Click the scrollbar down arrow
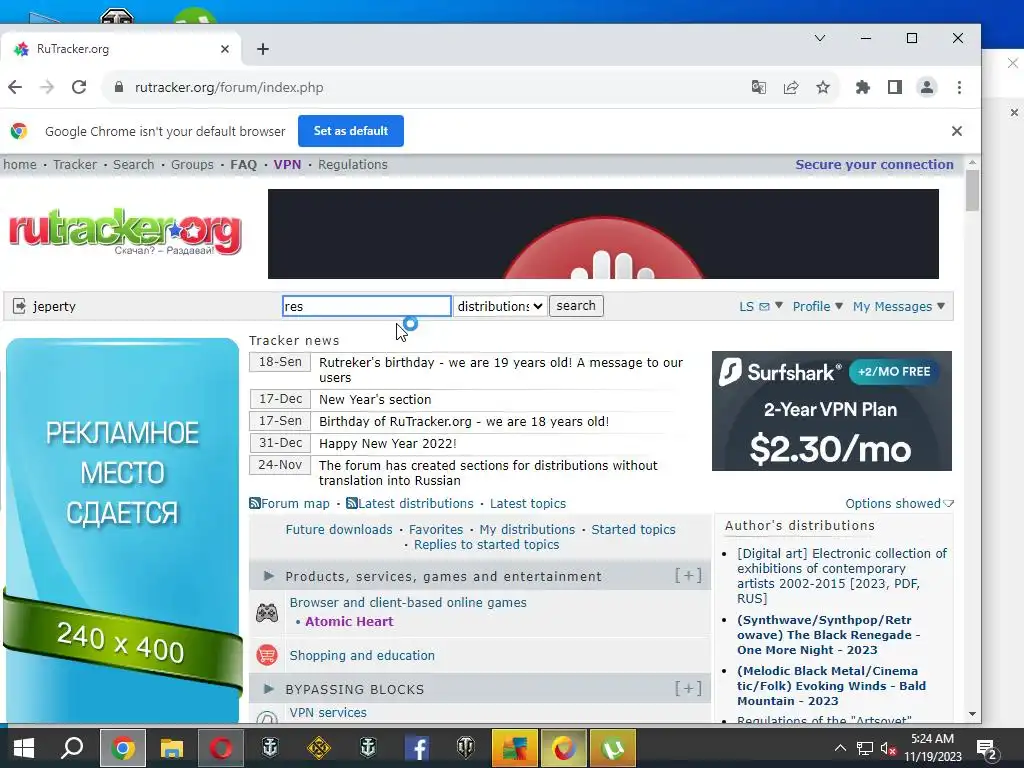1024x768 pixels. pyautogui.click(x=972, y=714)
